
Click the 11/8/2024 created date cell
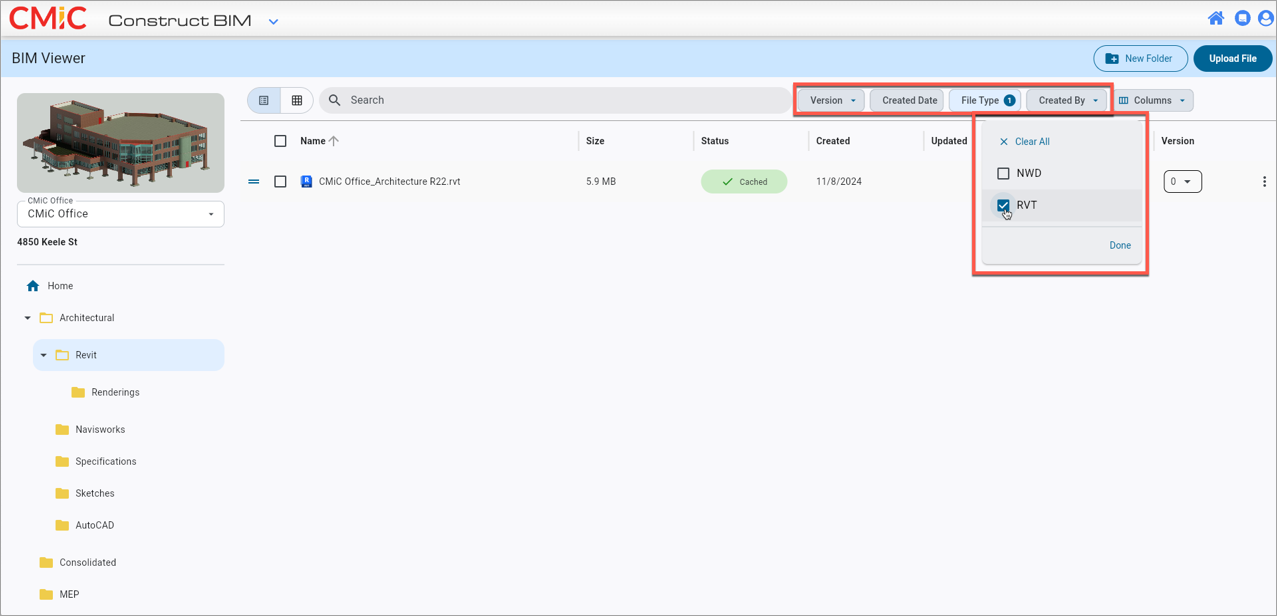pos(839,182)
